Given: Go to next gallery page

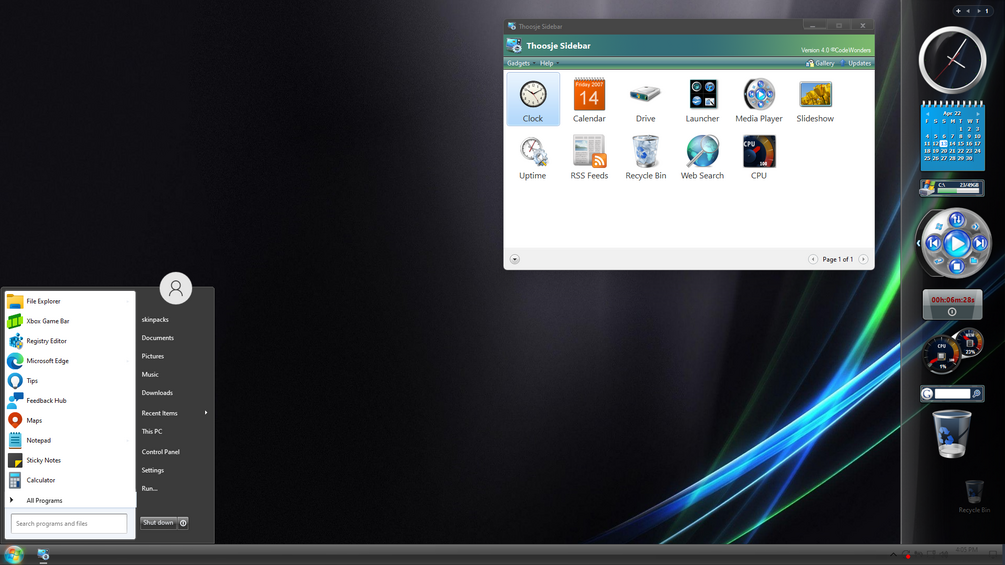Looking at the screenshot, I should [x=863, y=259].
